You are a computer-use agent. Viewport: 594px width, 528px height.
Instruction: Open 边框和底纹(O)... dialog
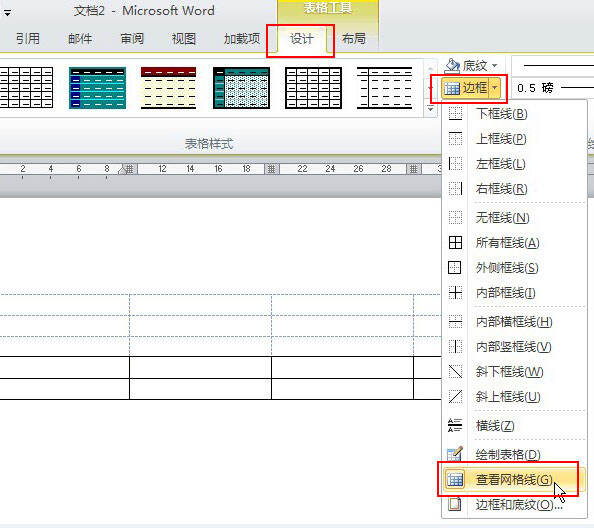coord(514,505)
